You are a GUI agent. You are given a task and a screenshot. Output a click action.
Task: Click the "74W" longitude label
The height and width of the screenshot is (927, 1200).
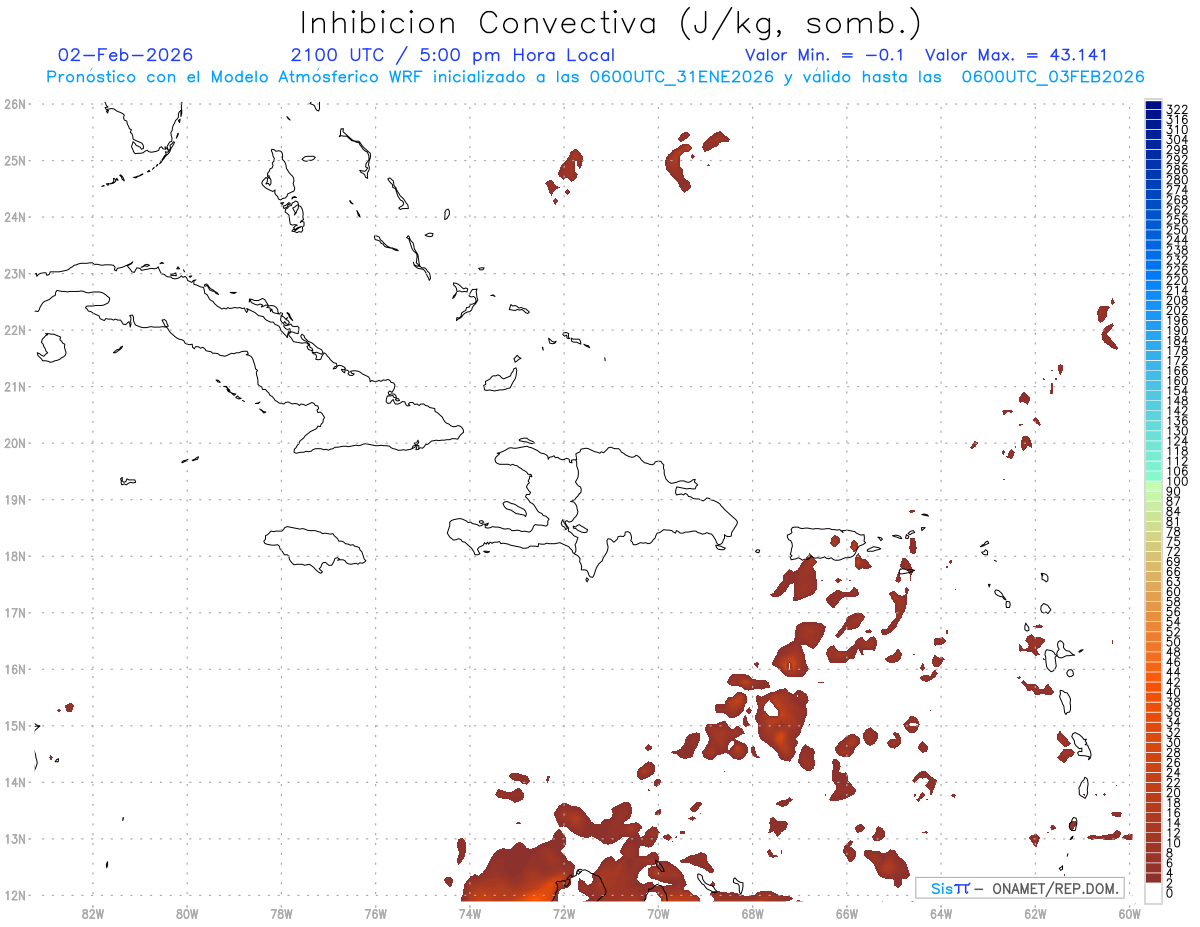pyautogui.click(x=470, y=912)
